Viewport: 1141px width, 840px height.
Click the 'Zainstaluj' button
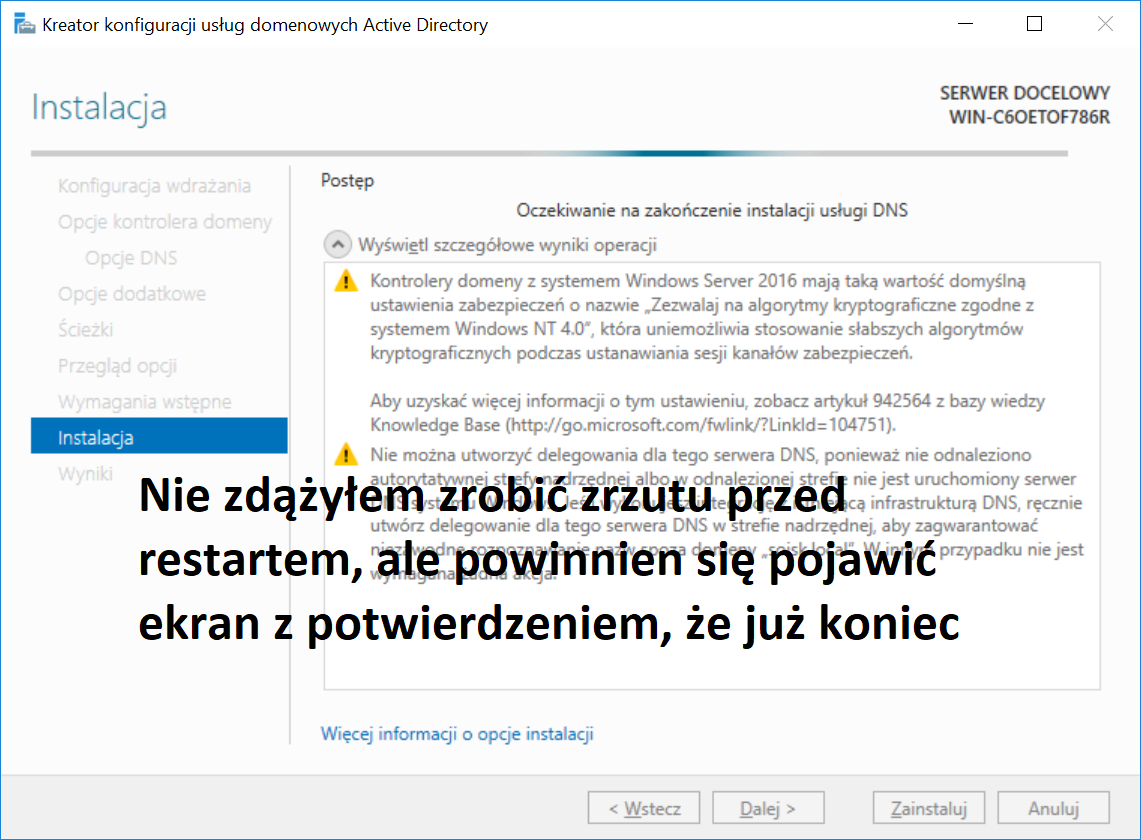tap(929, 808)
